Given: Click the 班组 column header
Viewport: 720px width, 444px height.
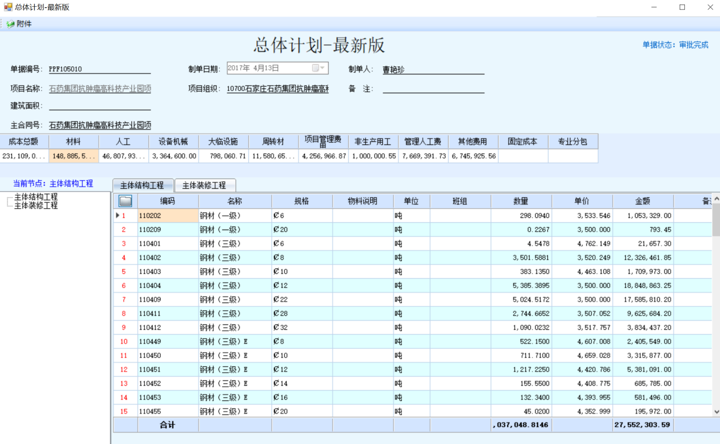Looking at the screenshot, I should (x=460, y=201).
